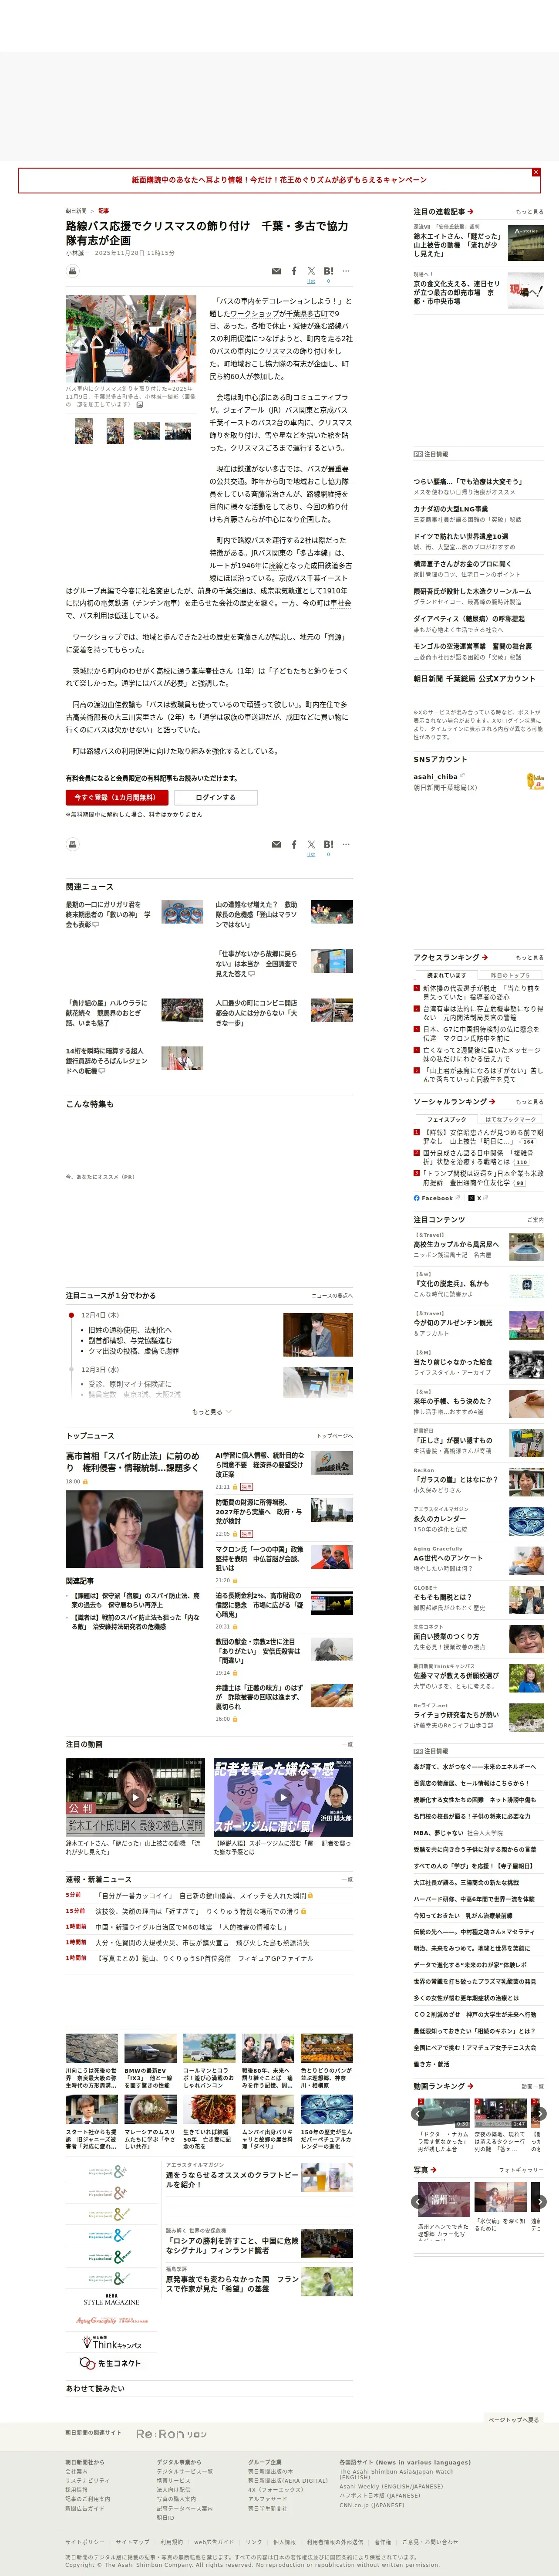Enlarge the main bus photo via expand icon
Screen dimensions: 559x2576
point(140,405)
